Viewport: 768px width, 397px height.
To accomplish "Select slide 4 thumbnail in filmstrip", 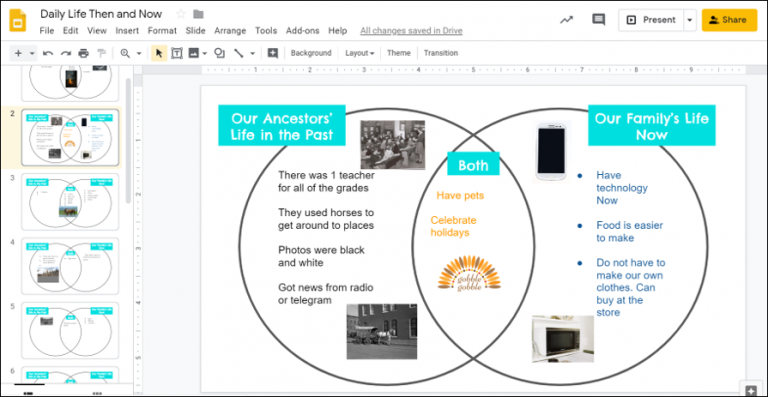I will coord(70,266).
